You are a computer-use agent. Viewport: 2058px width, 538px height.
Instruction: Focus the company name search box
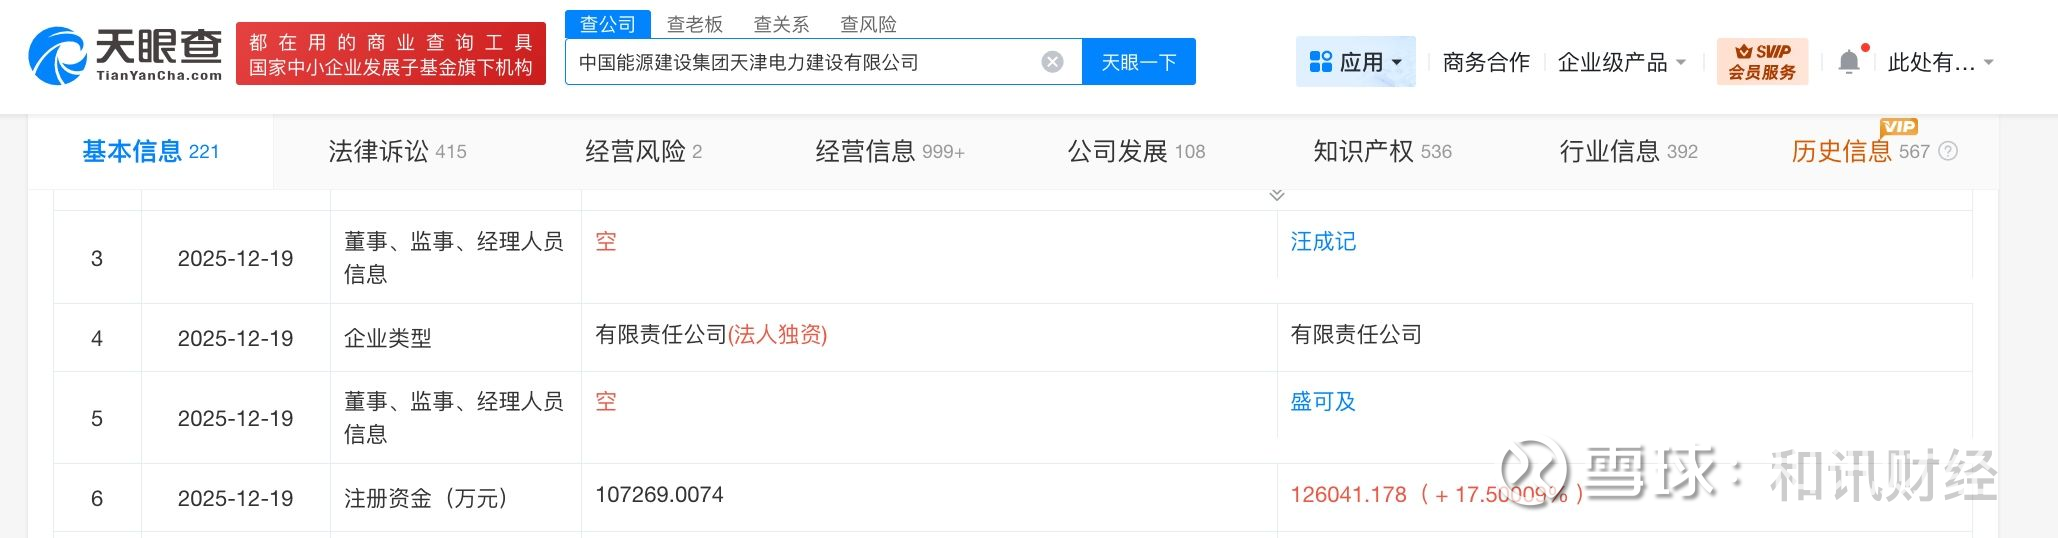point(800,62)
